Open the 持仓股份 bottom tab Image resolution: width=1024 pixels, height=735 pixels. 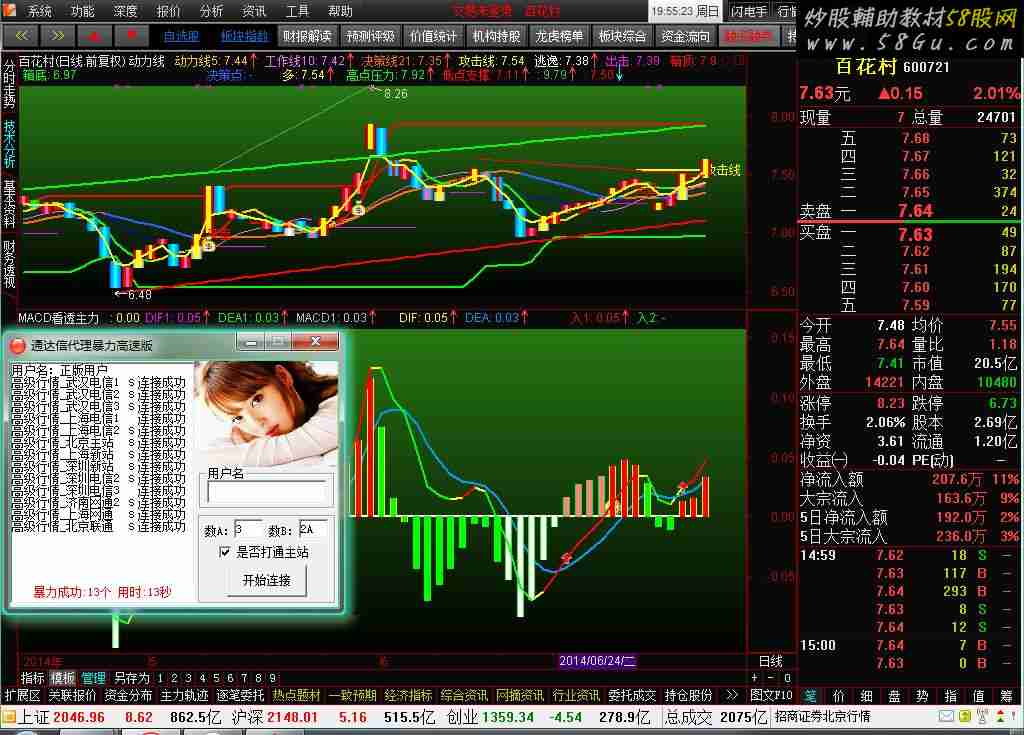pyautogui.click(x=688, y=696)
